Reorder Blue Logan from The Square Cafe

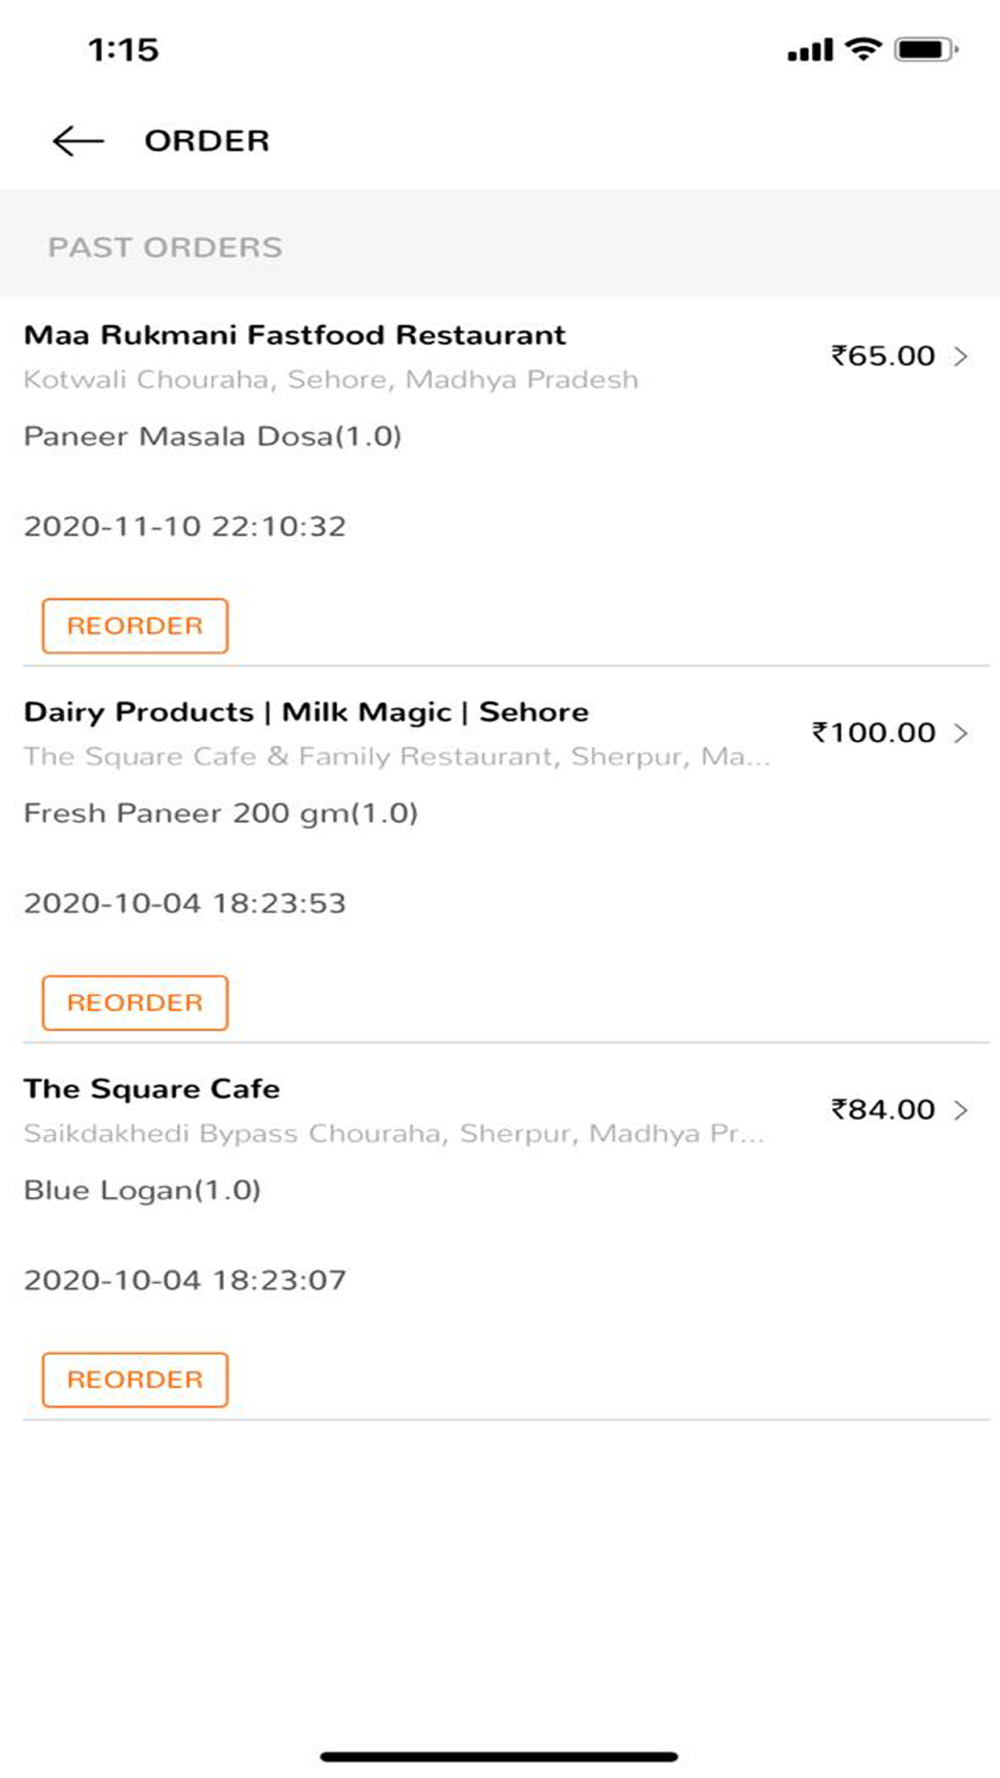(x=135, y=1380)
